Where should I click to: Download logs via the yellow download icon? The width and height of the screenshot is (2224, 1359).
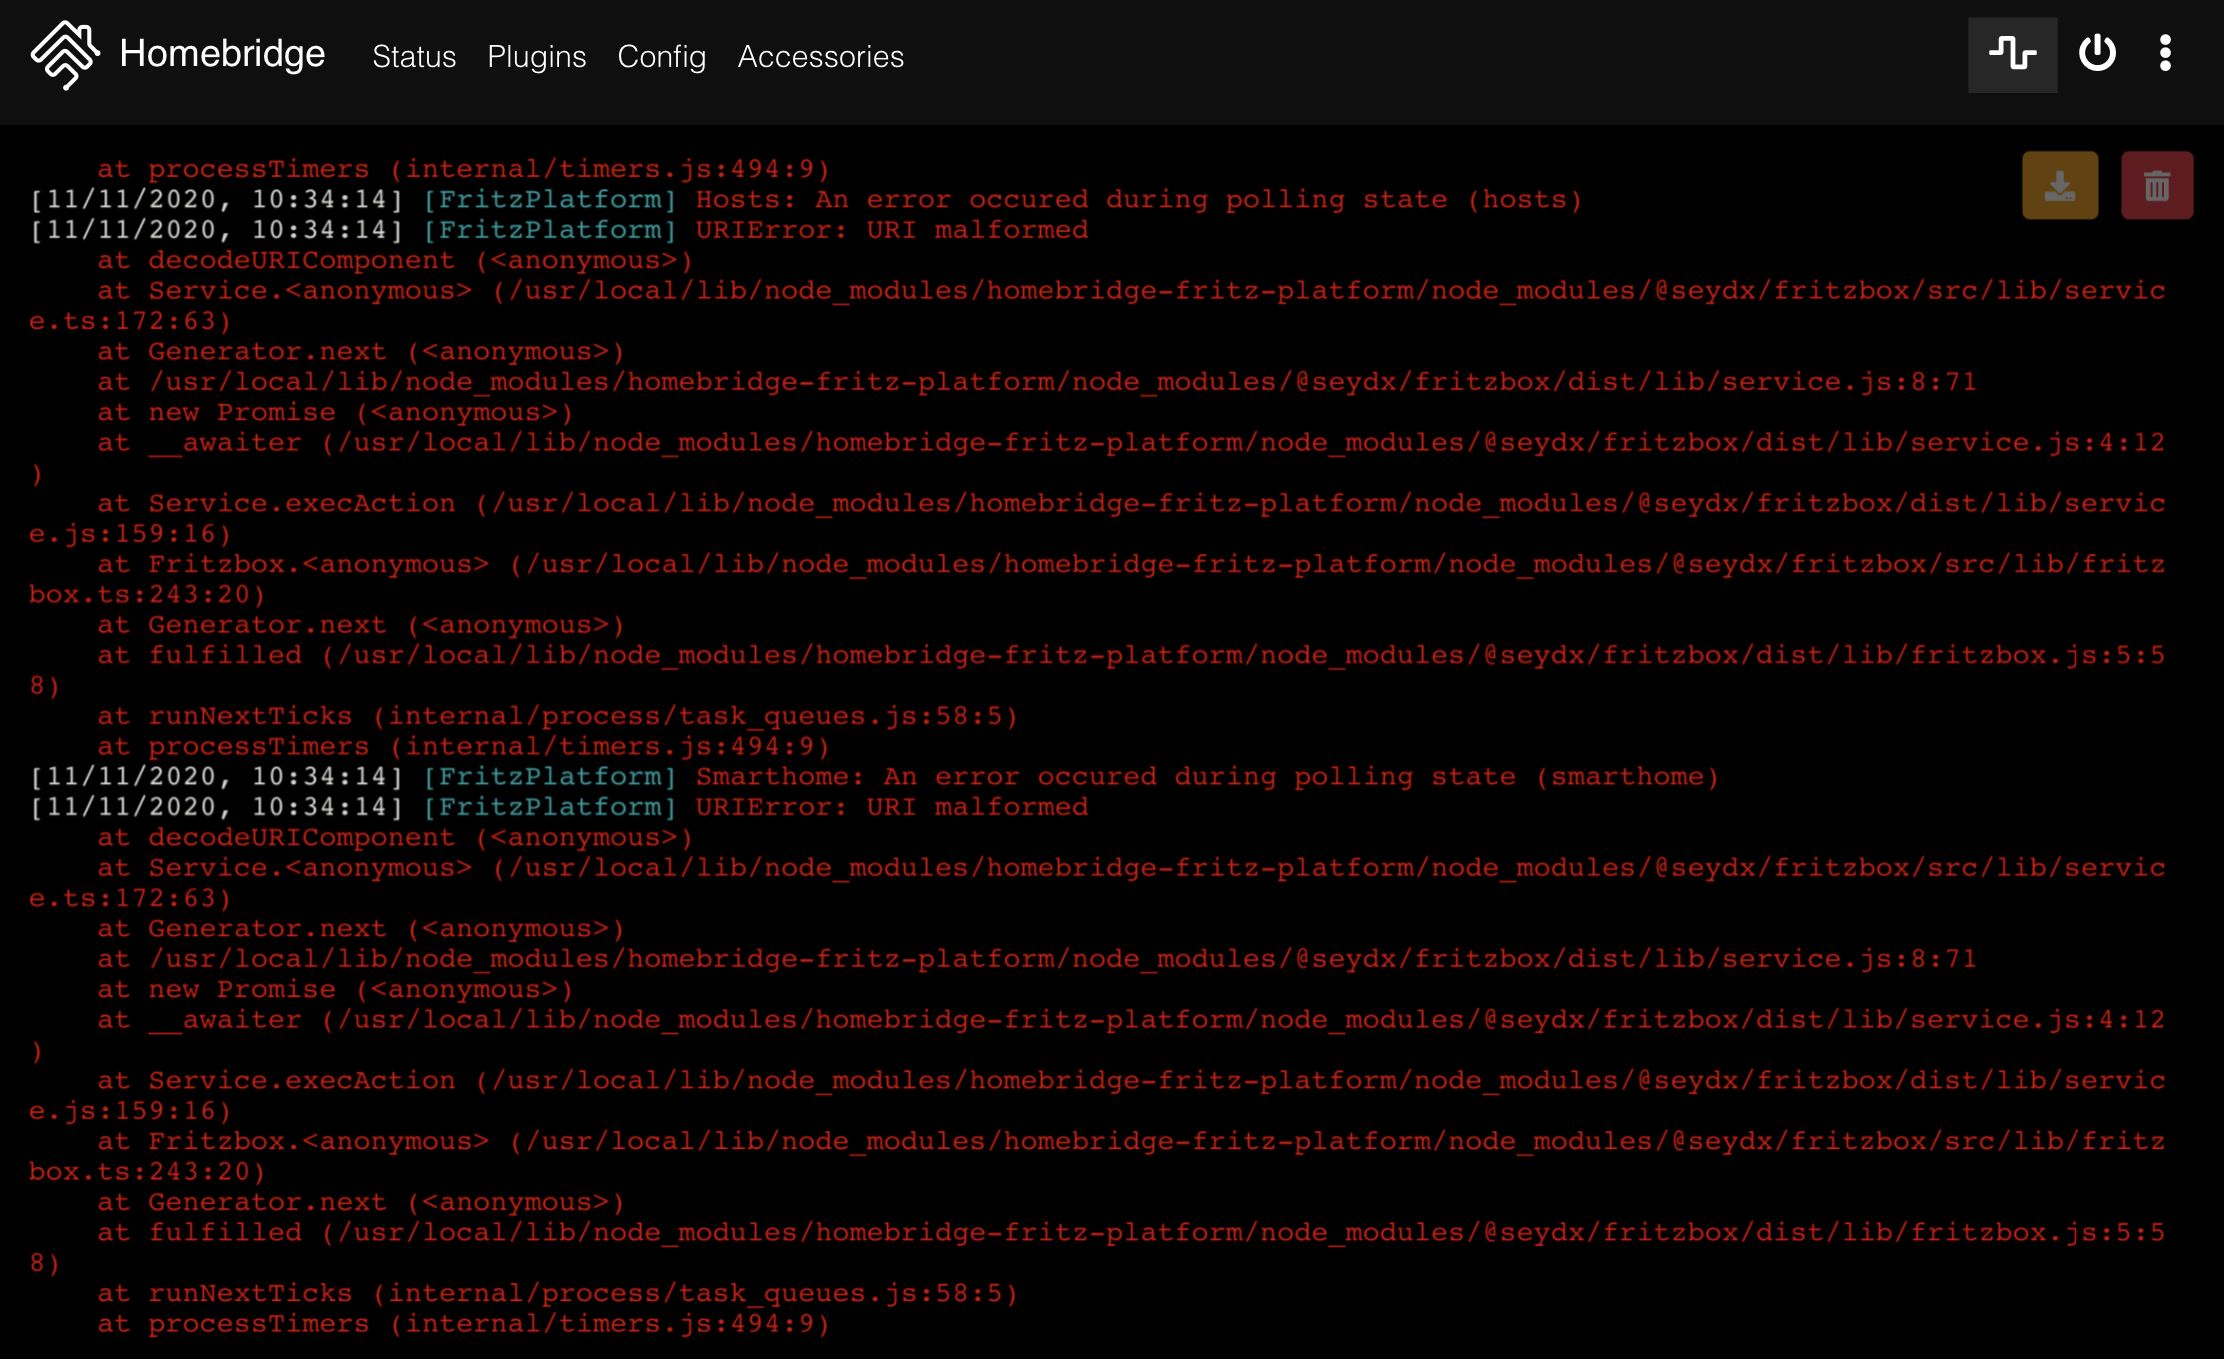point(2060,184)
